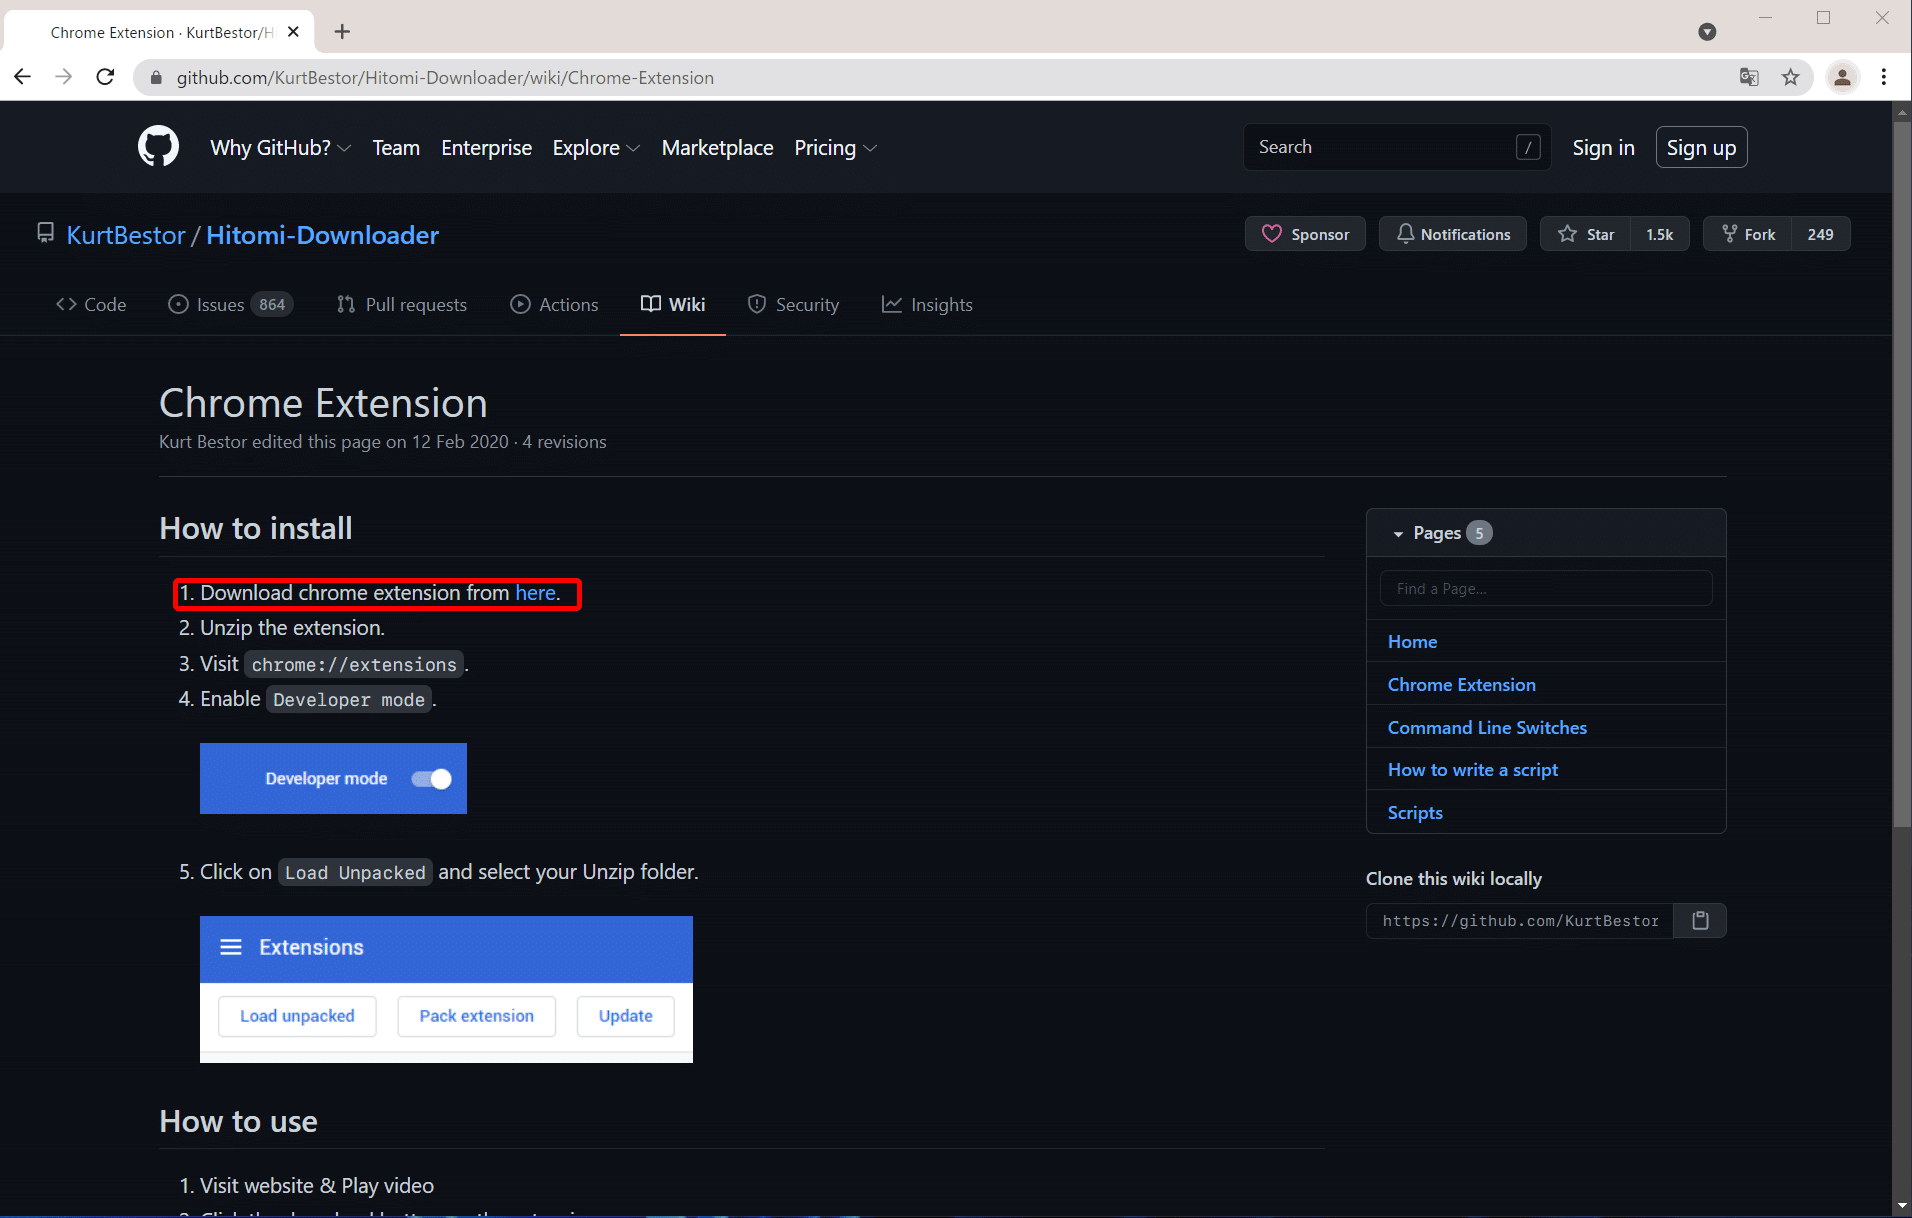Go to GitHub Marketplace

click(717, 148)
